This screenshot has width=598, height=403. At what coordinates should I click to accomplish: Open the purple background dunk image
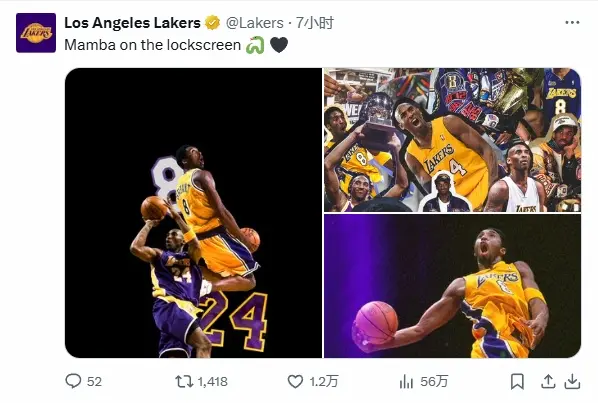click(x=452, y=286)
